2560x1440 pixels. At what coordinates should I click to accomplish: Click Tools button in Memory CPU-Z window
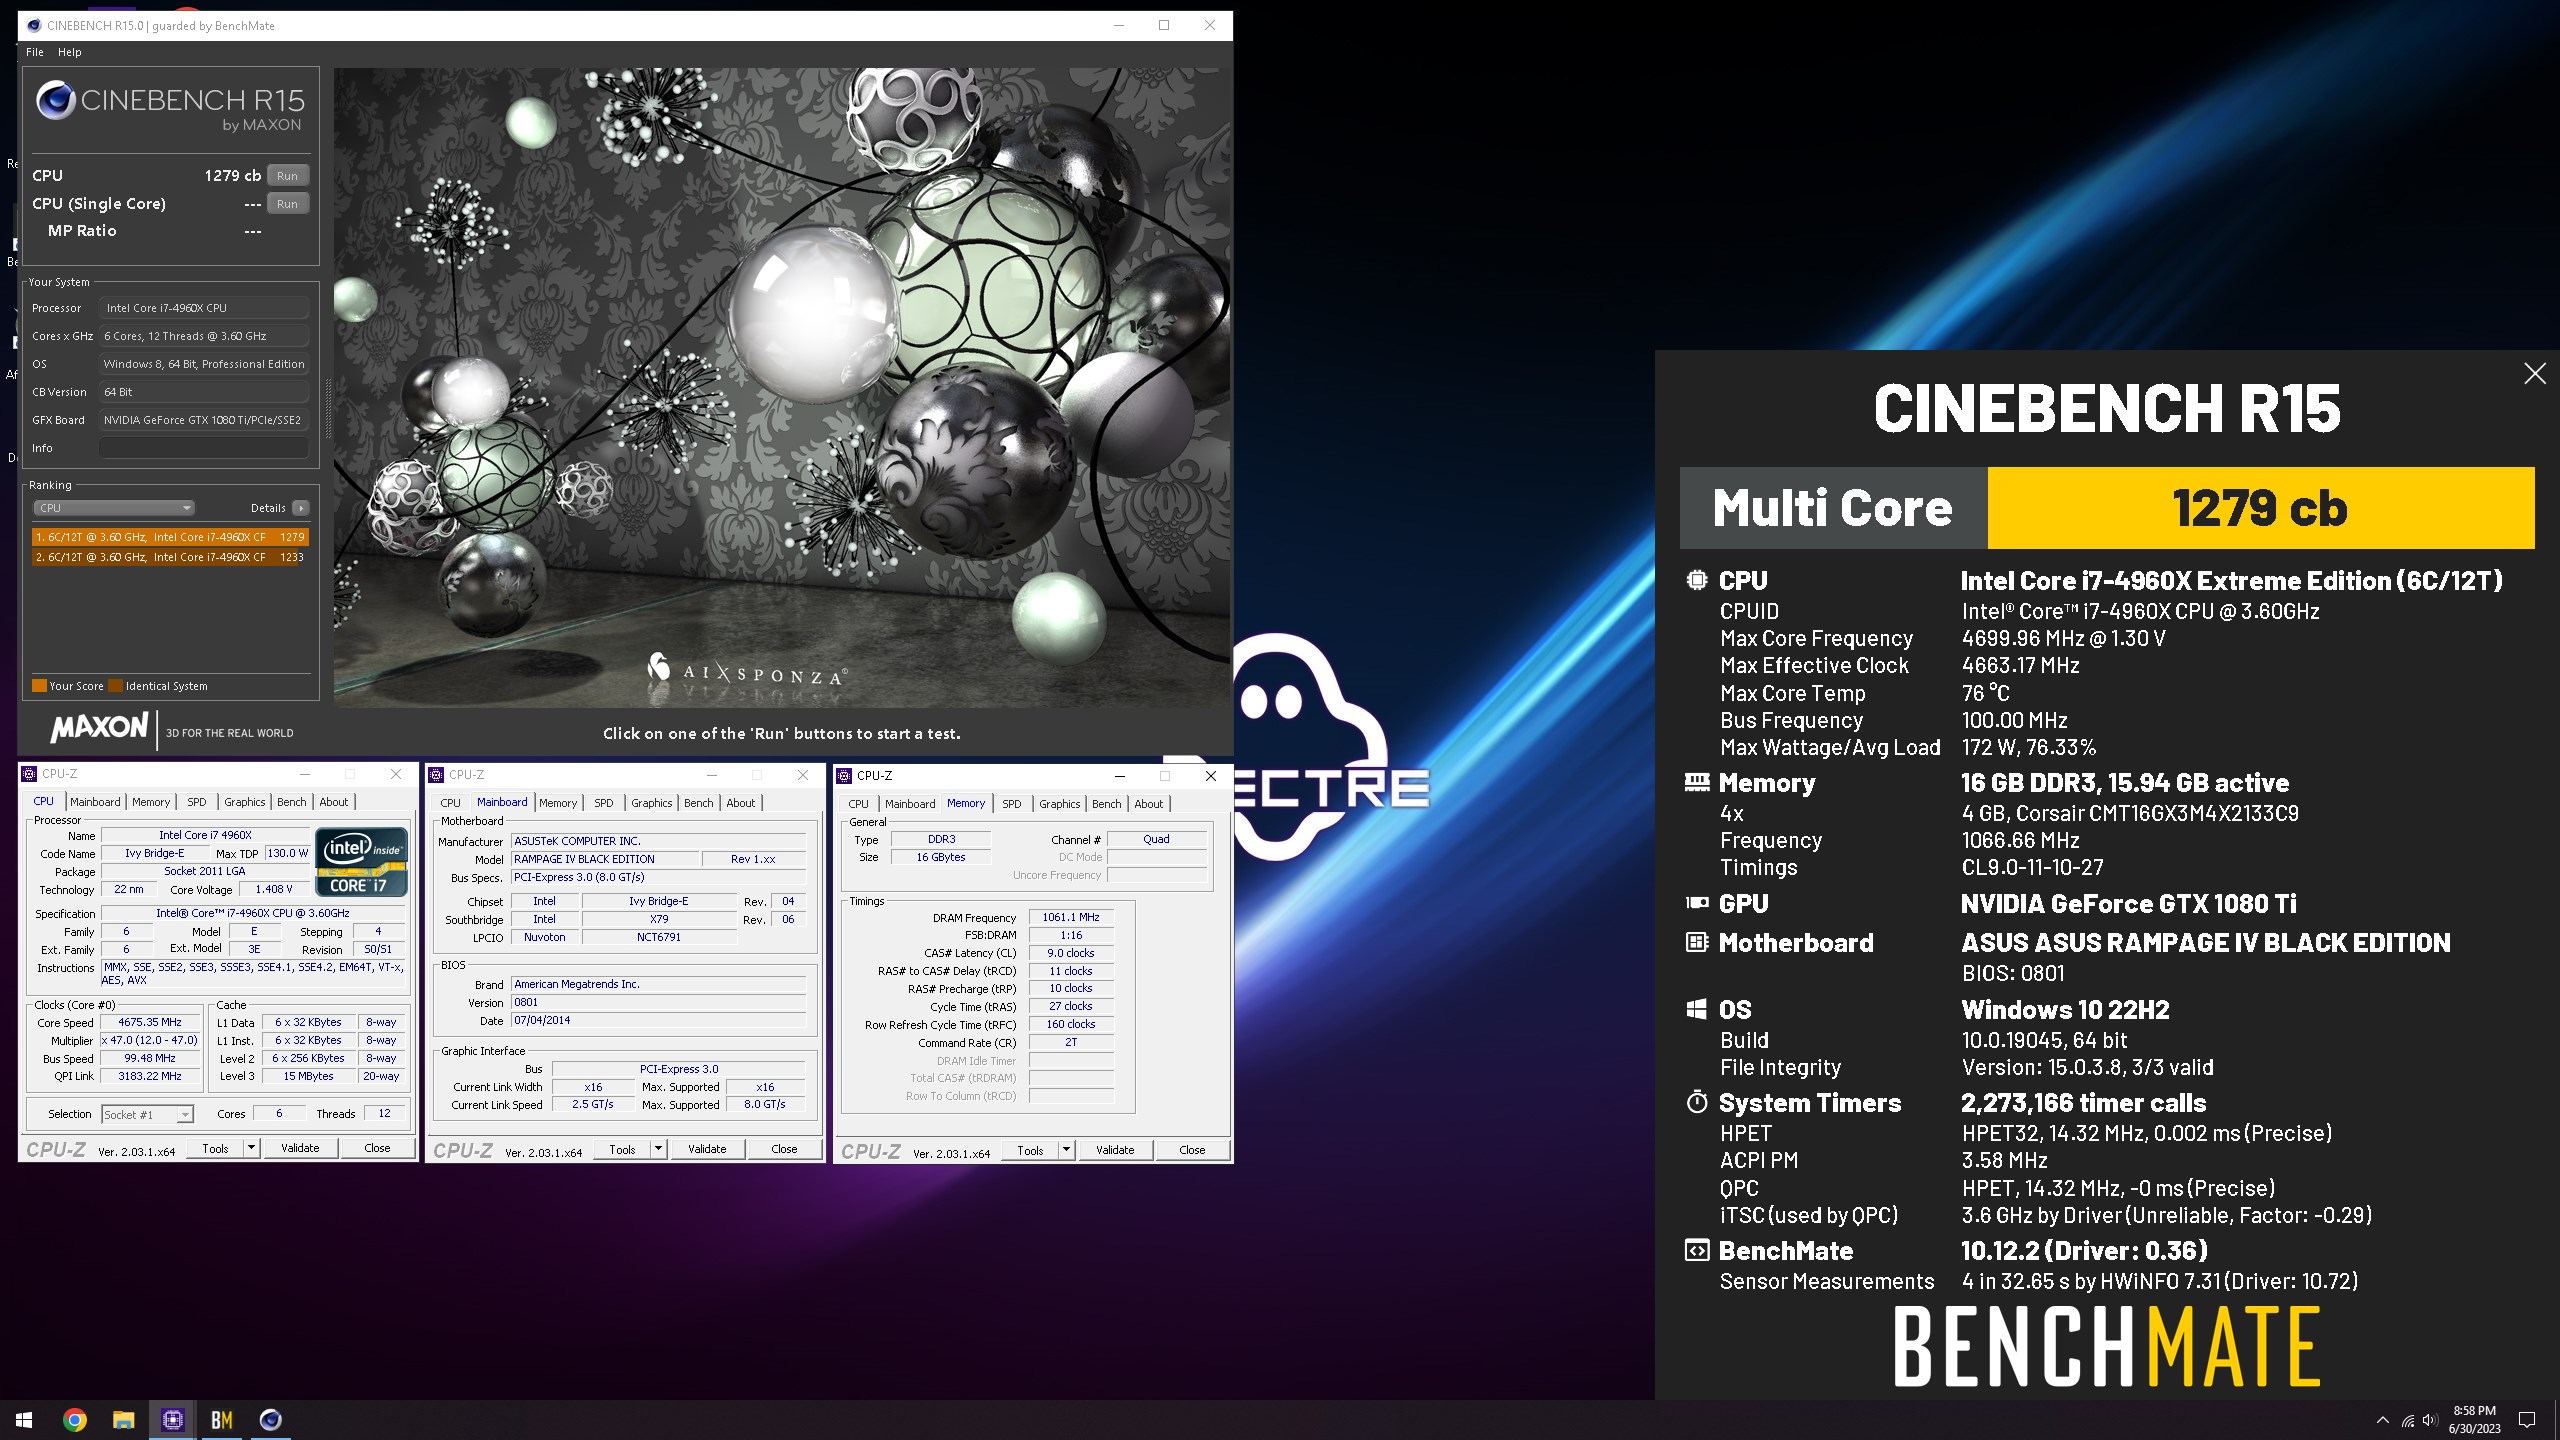pyautogui.click(x=1030, y=1151)
